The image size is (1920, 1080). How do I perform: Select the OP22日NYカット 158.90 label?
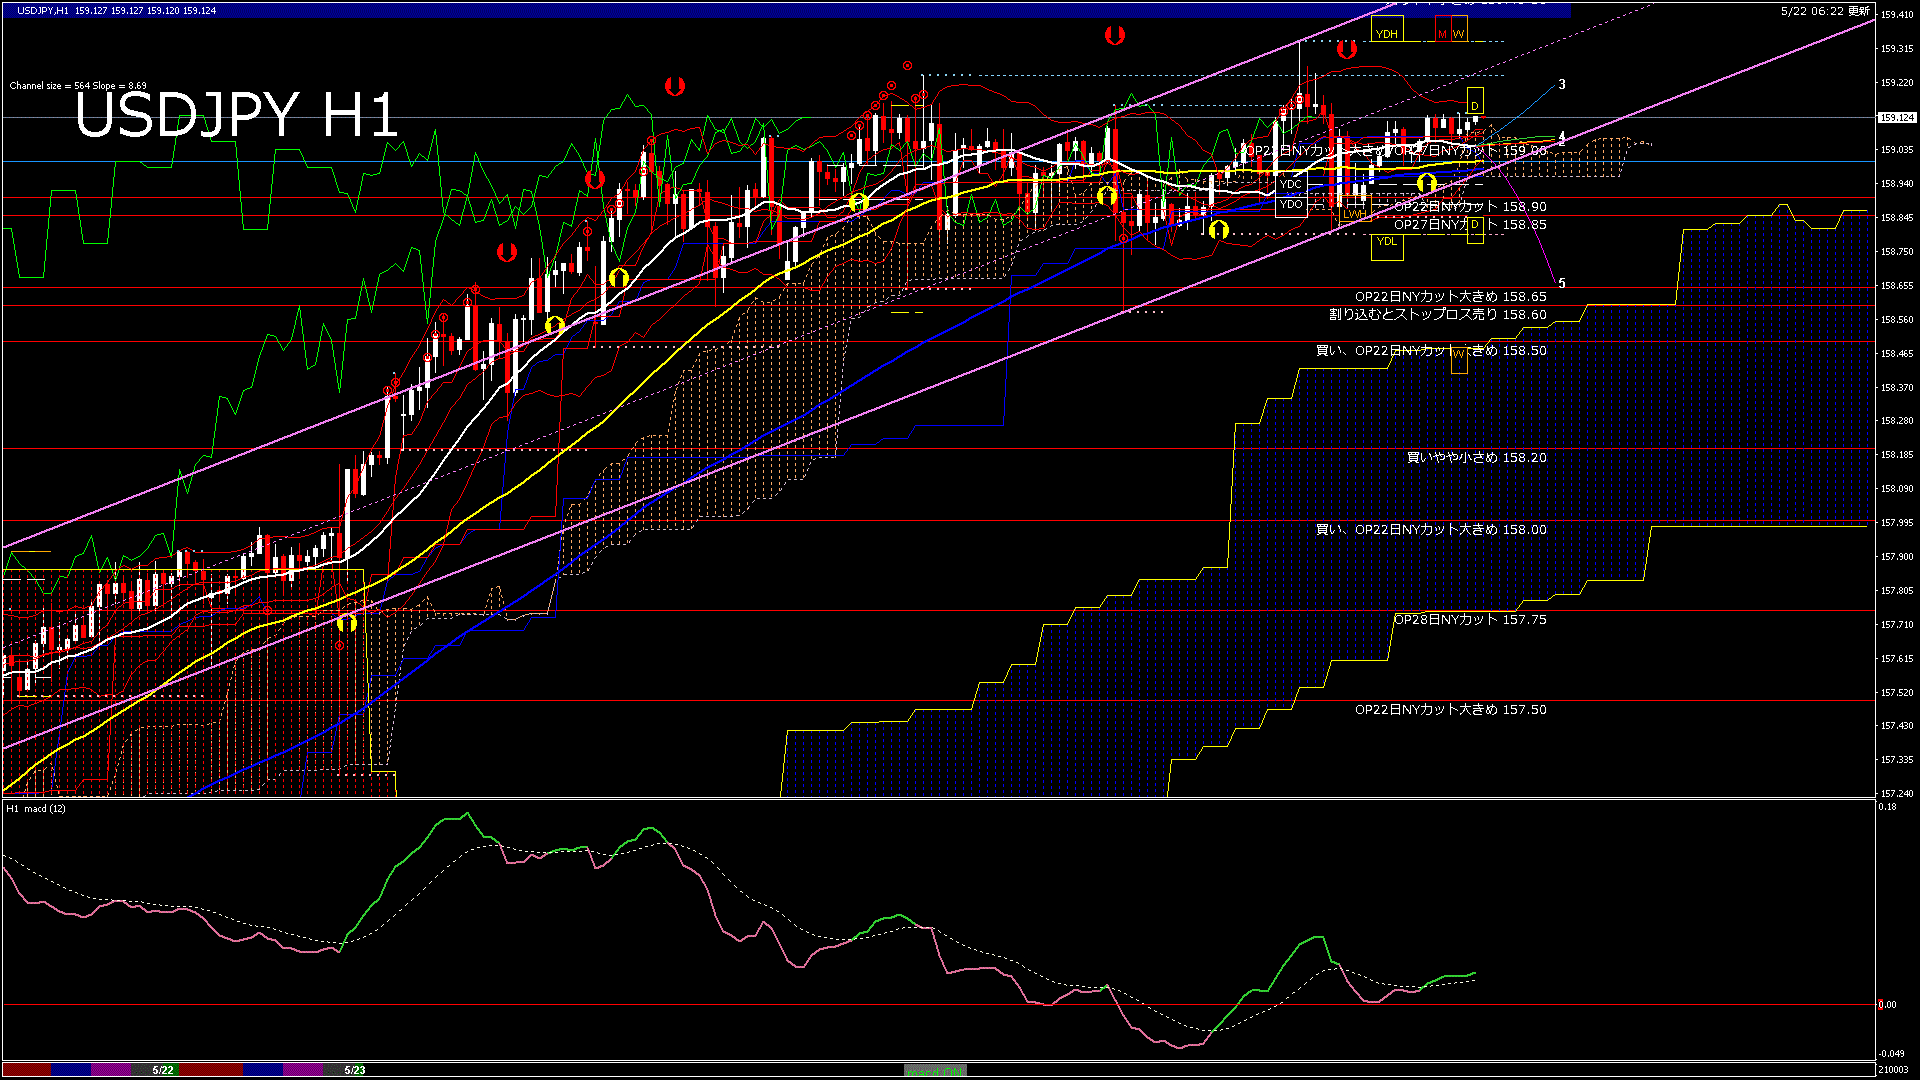point(1470,207)
